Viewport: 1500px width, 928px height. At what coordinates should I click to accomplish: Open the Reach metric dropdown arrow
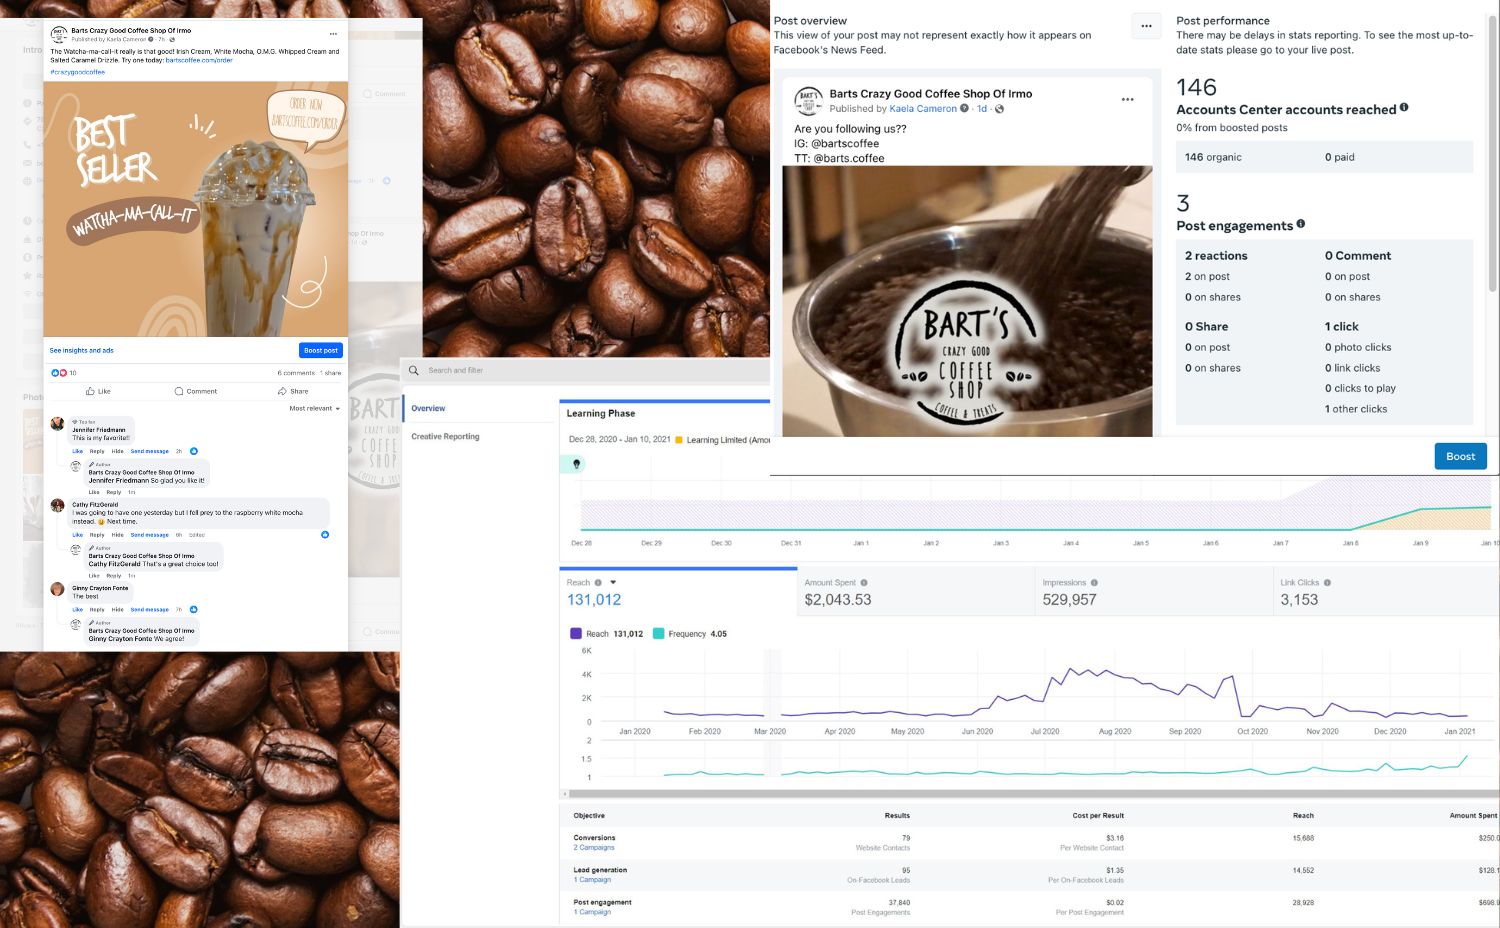[x=613, y=582]
